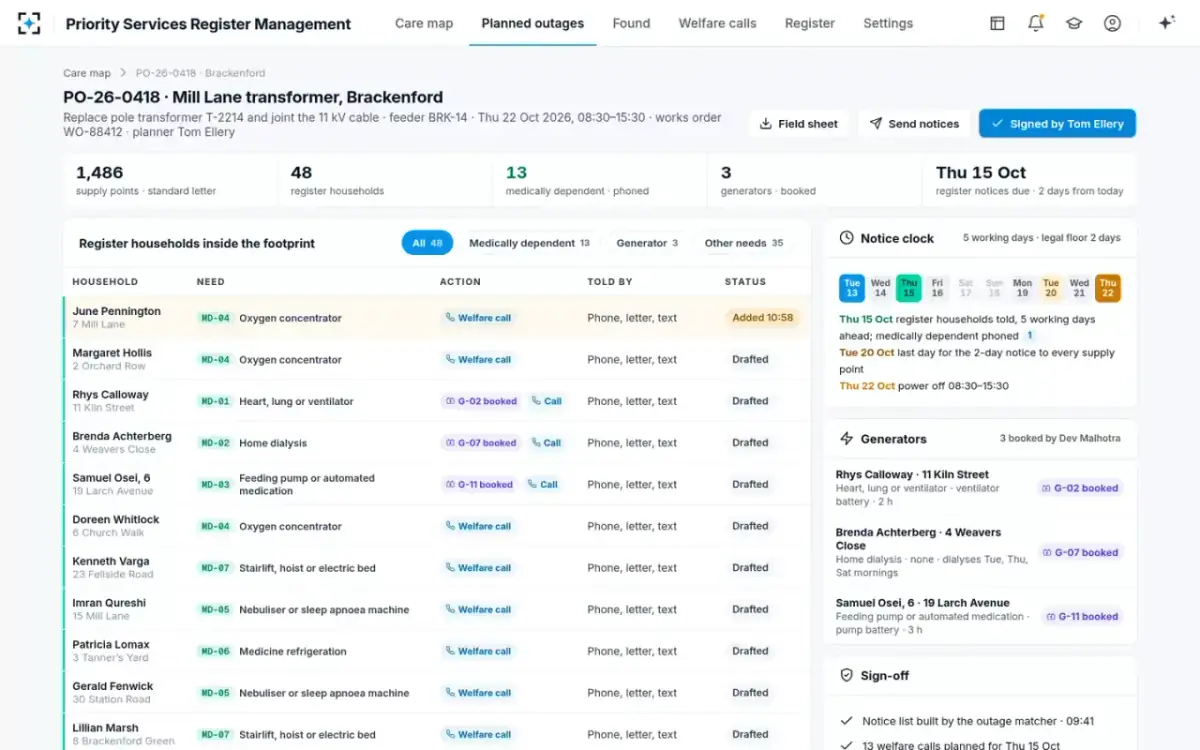Click Signed by Tom Ellery button
This screenshot has width=1200, height=750.
pyautogui.click(x=1057, y=124)
